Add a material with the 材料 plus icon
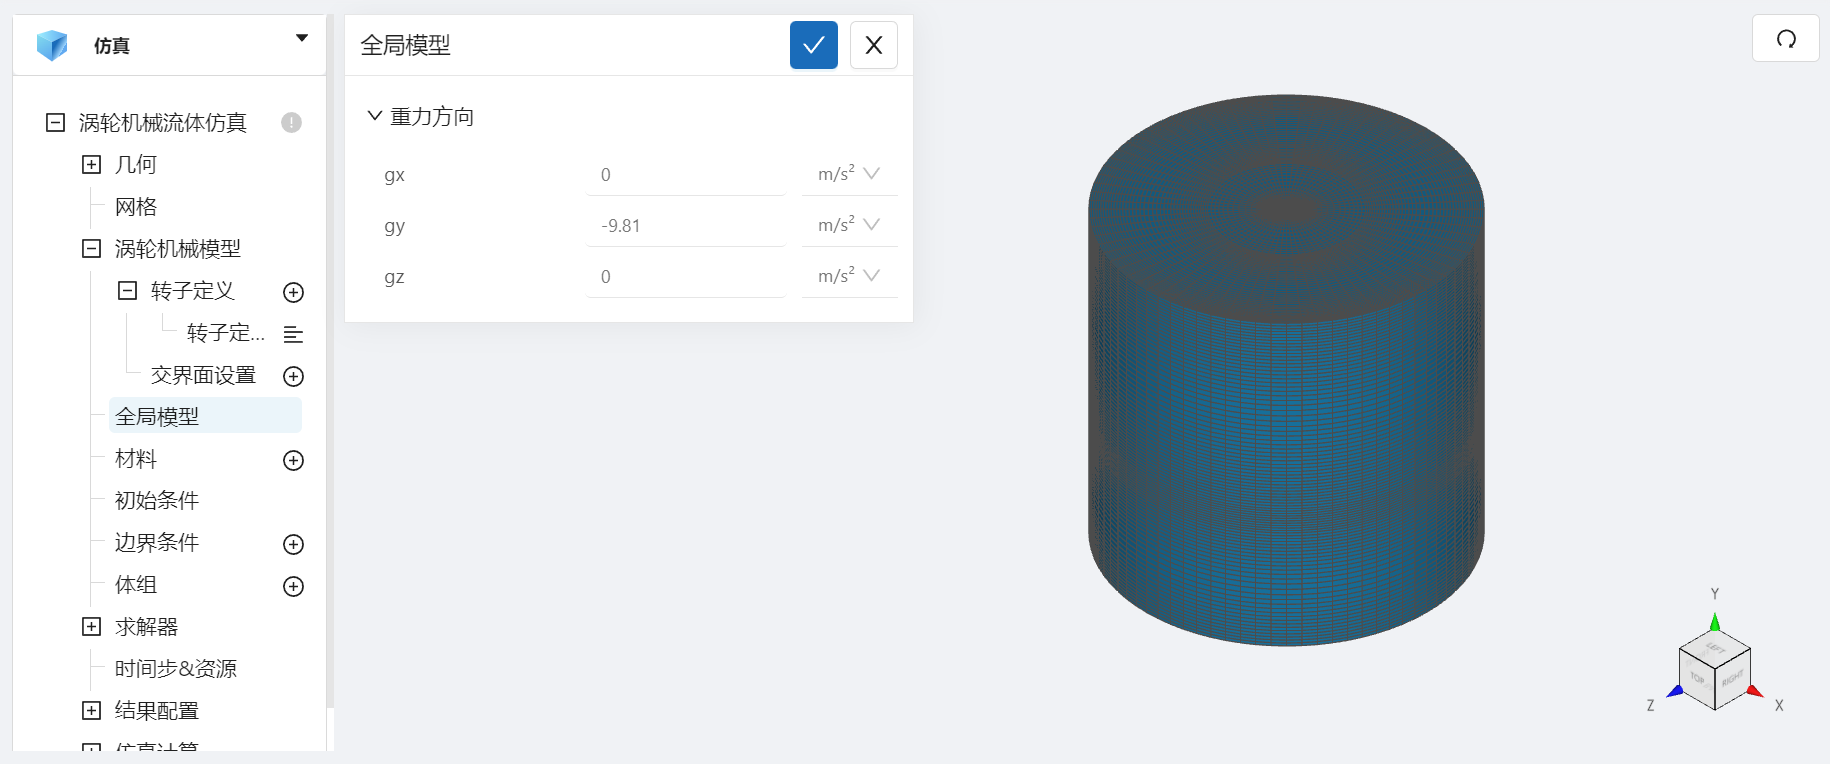 pyautogui.click(x=293, y=460)
